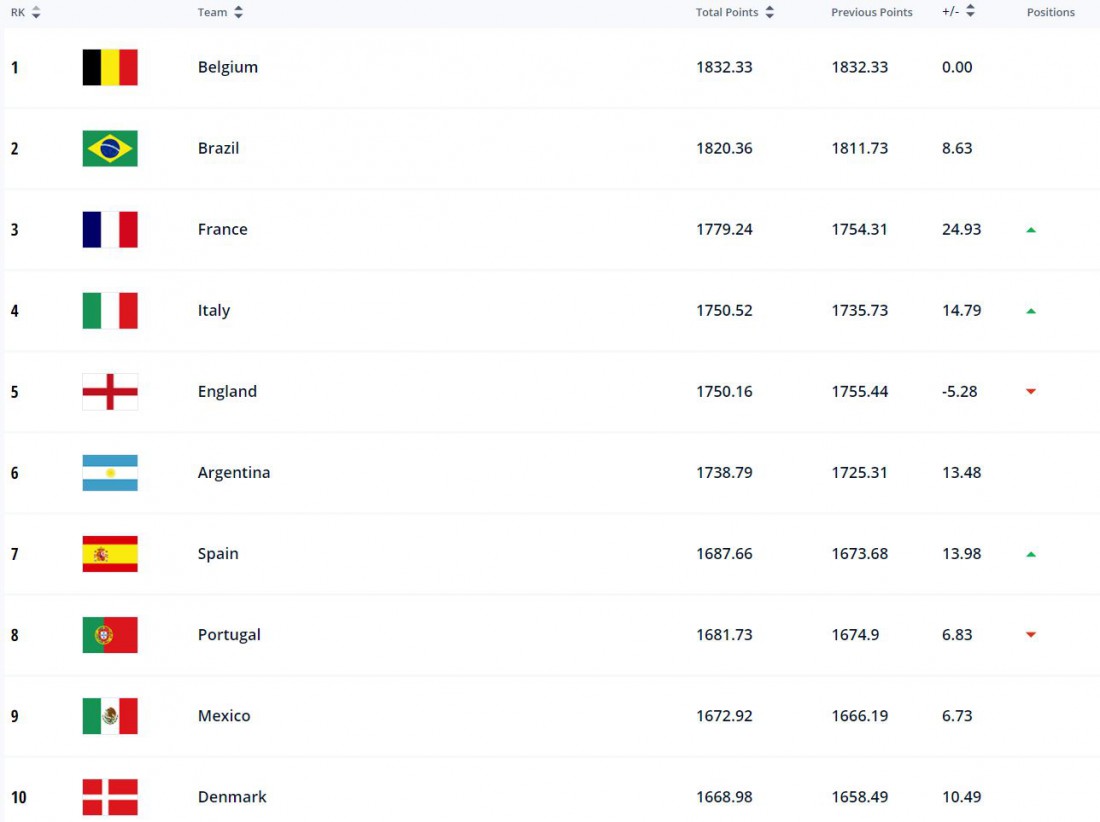Sort by Total Points column arrows
Screen dimensions: 1100x822
770,12
